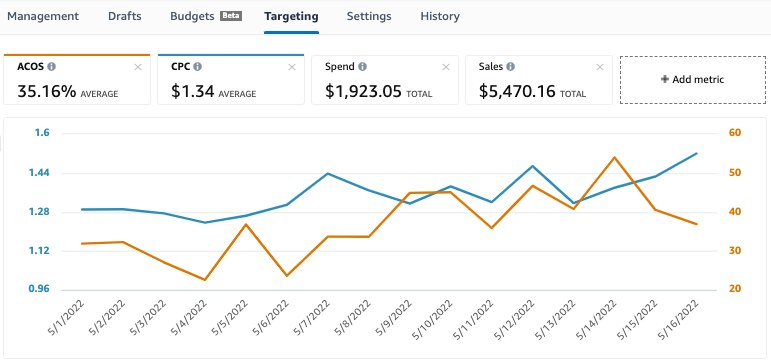The image size is (771, 362).
Task: View the History tab
Action: click(x=440, y=16)
